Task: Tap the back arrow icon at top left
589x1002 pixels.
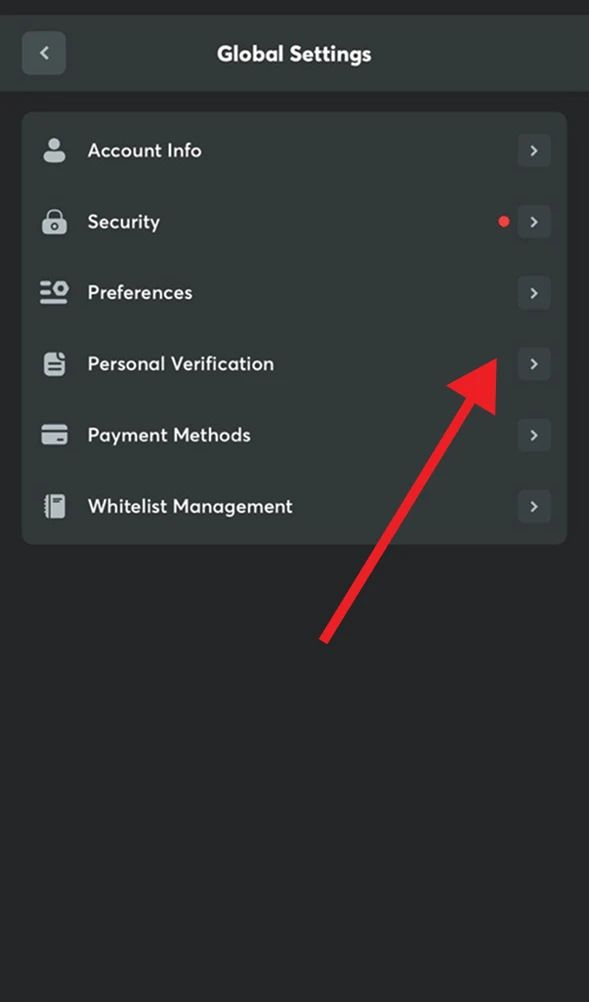Action: tap(44, 53)
